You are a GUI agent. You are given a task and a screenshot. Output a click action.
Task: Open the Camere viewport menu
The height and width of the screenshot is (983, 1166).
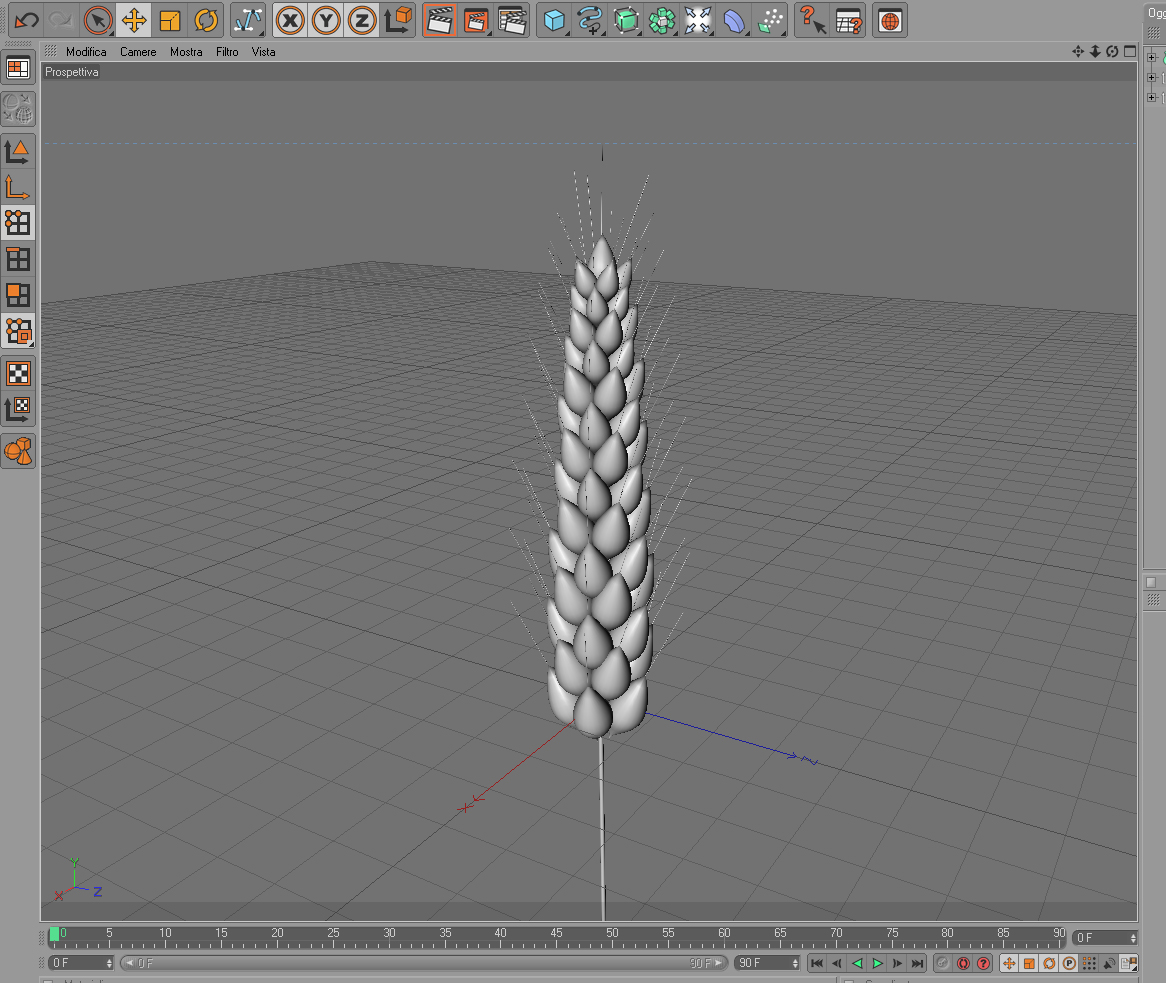pyautogui.click(x=138, y=51)
